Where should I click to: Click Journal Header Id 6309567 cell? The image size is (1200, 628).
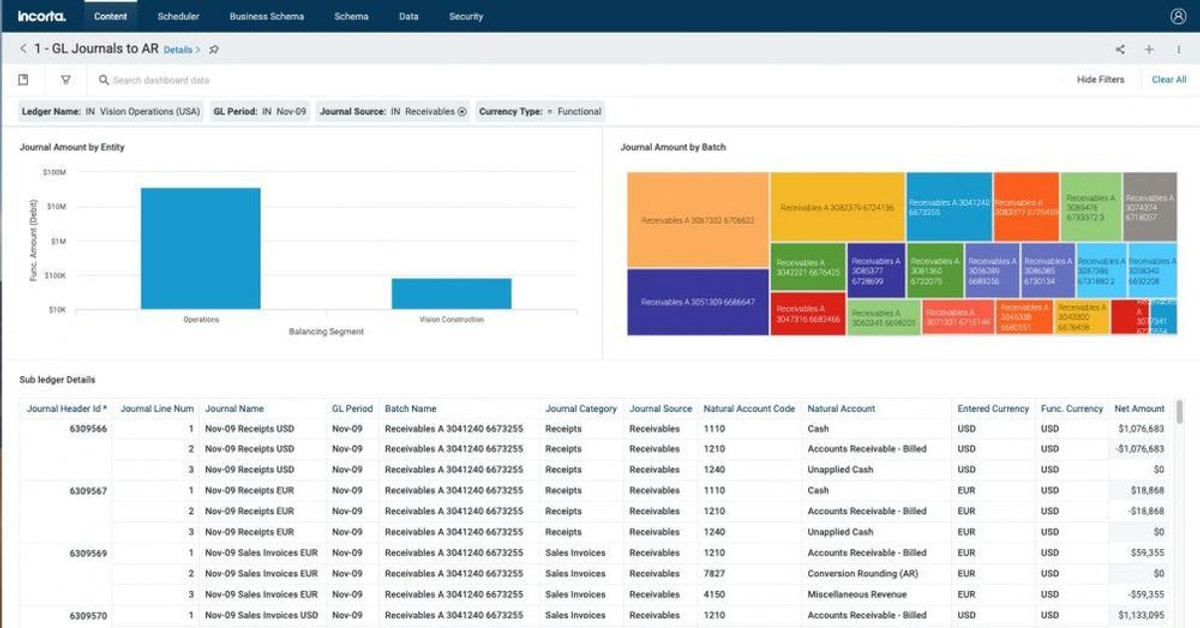click(88, 491)
